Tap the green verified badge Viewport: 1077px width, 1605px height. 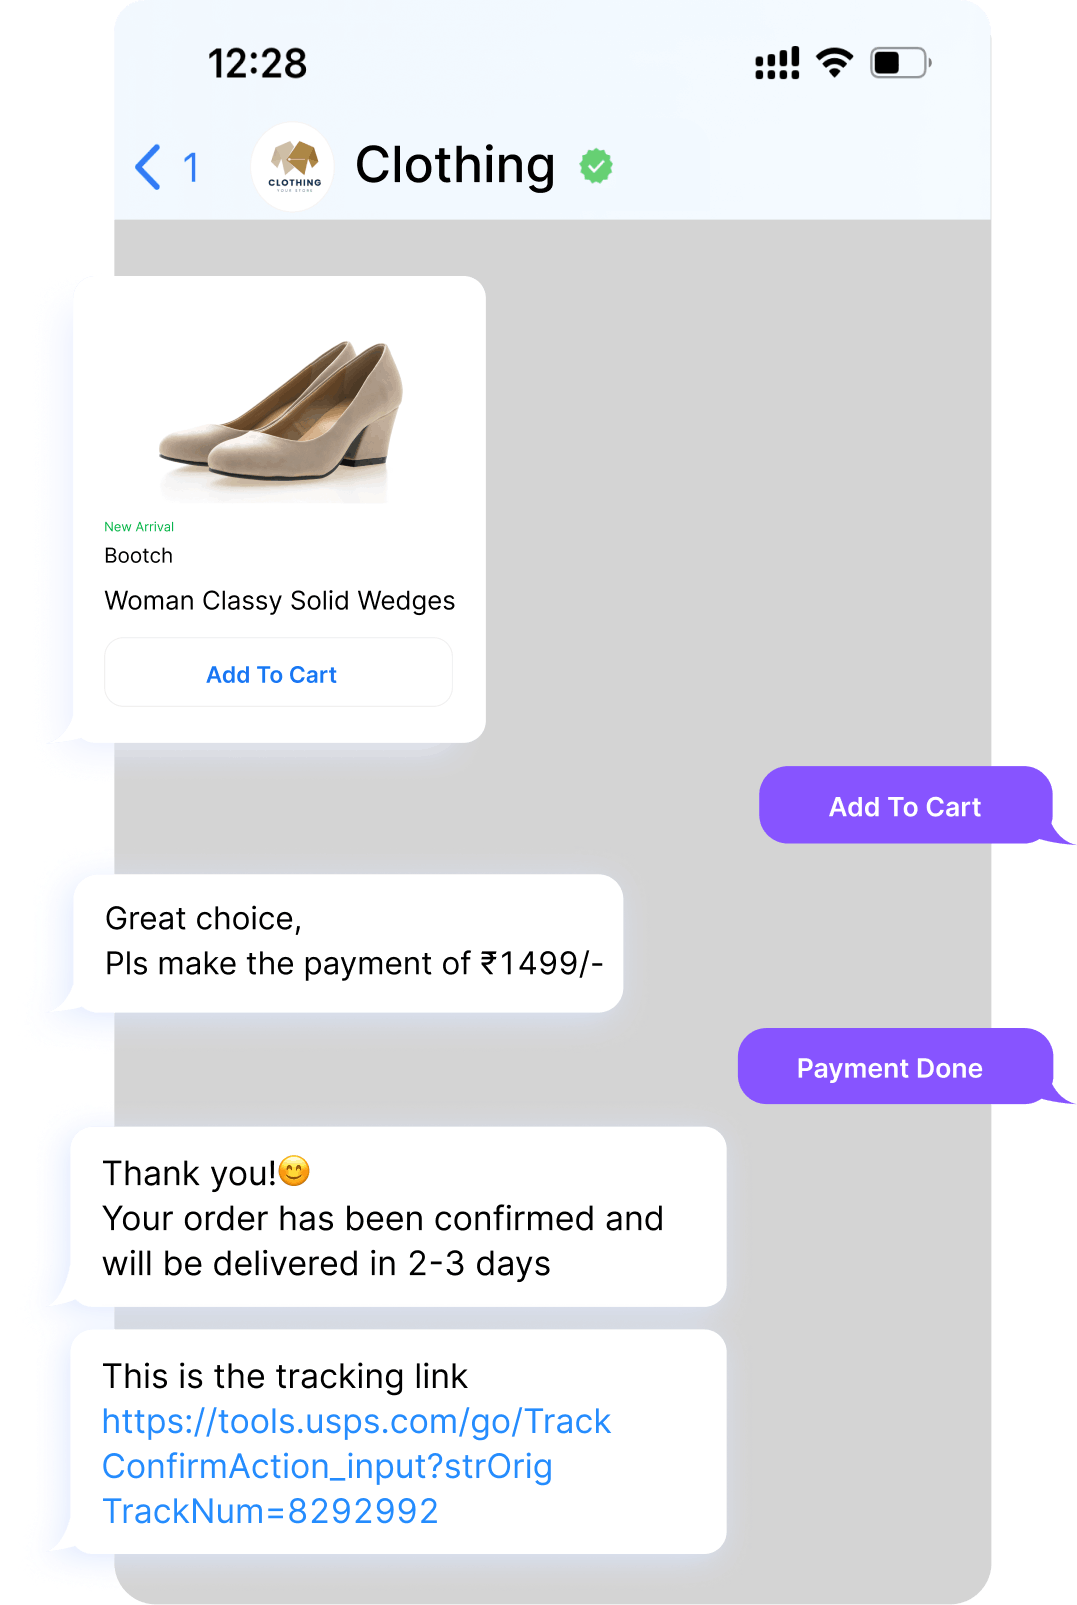pyautogui.click(x=597, y=166)
